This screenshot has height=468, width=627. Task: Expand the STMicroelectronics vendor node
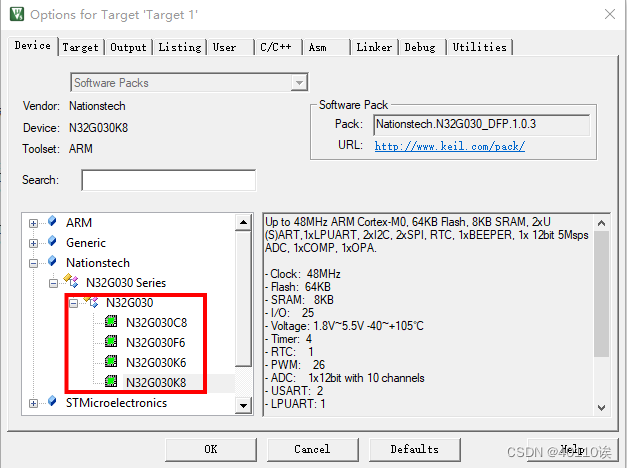pos(34,404)
